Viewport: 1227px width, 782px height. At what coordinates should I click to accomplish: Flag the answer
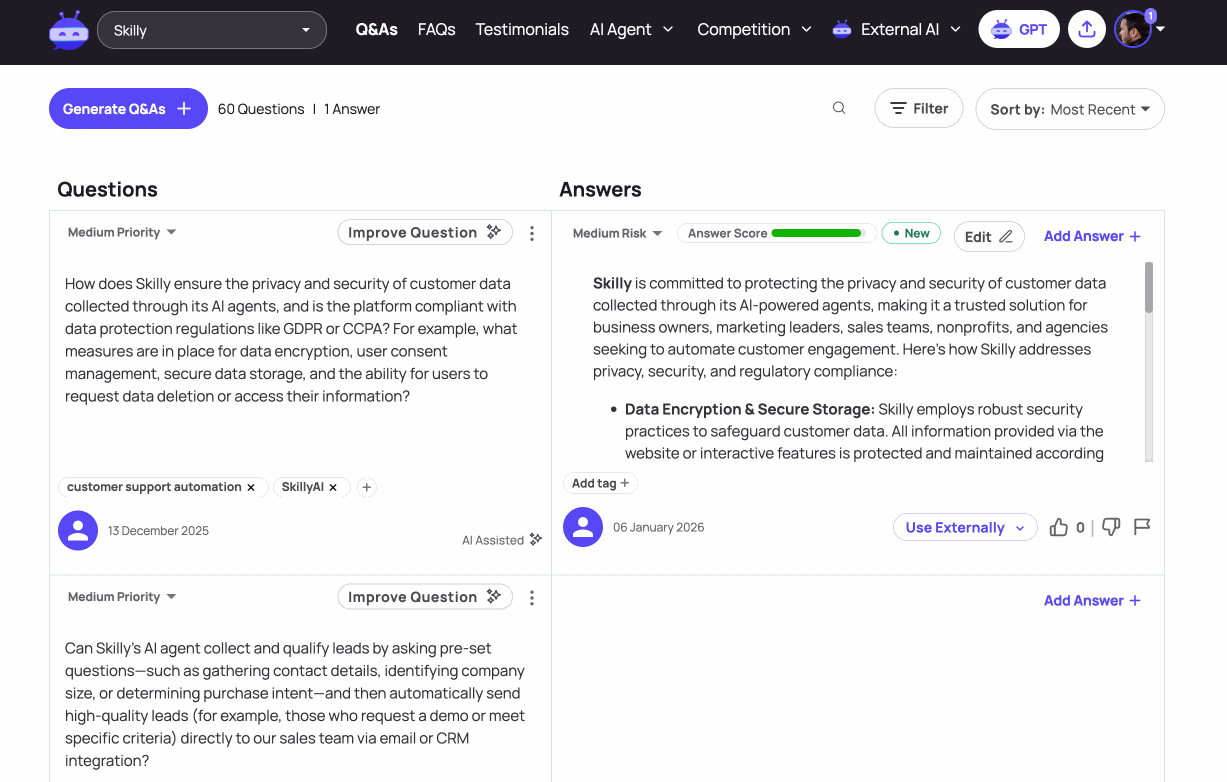click(1142, 527)
